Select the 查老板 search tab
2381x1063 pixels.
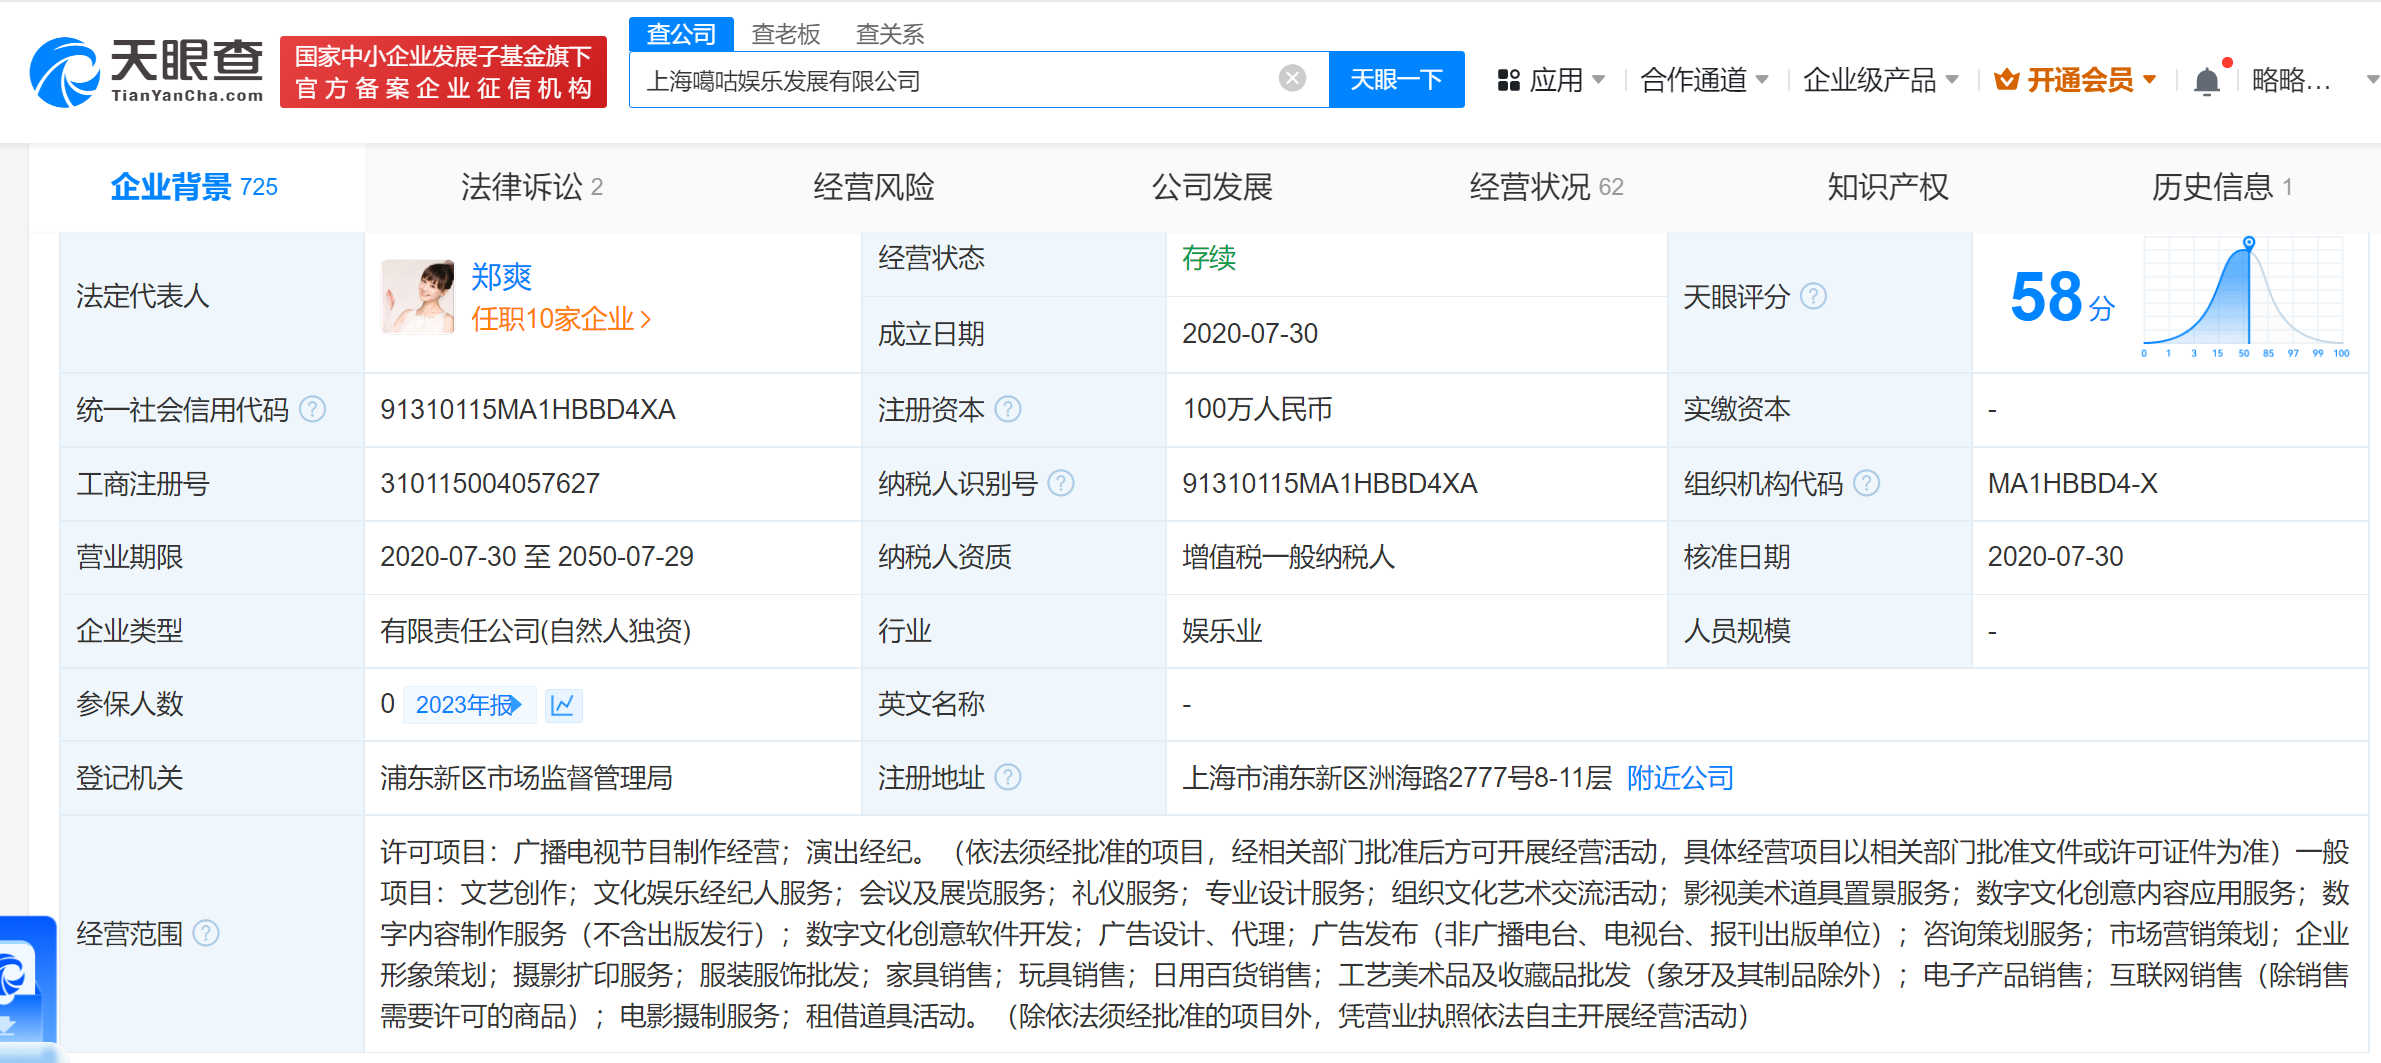pos(786,34)
